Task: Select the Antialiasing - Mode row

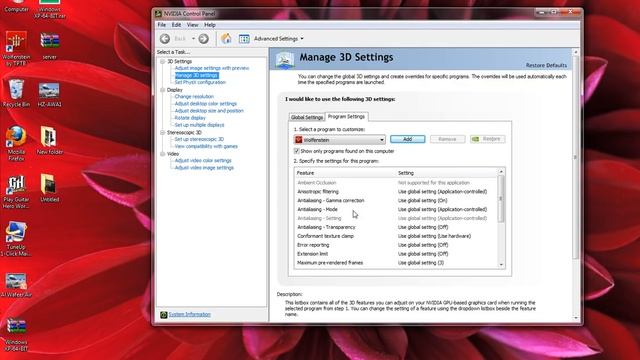Action: pos(396,209)
